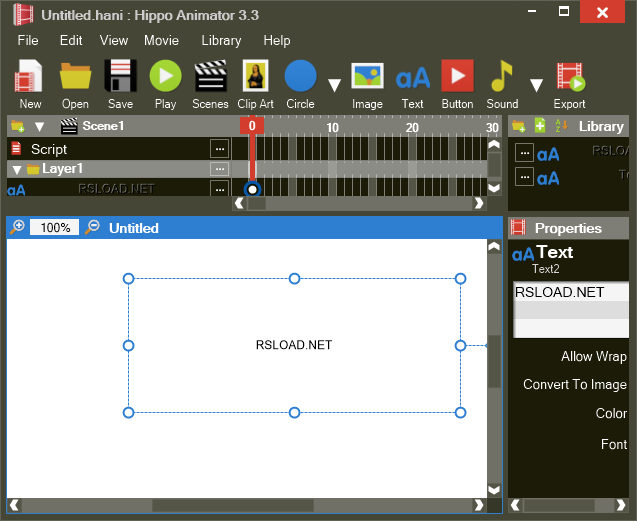Click the timeline's up scroll arrow
The width and height of the screenshot is (637, 521).
point(494,144)
